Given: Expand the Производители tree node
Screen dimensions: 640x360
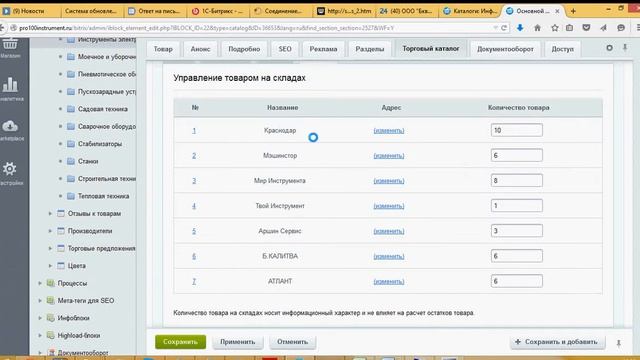Looking at the screenshot, I should click(x=50, y=231).
